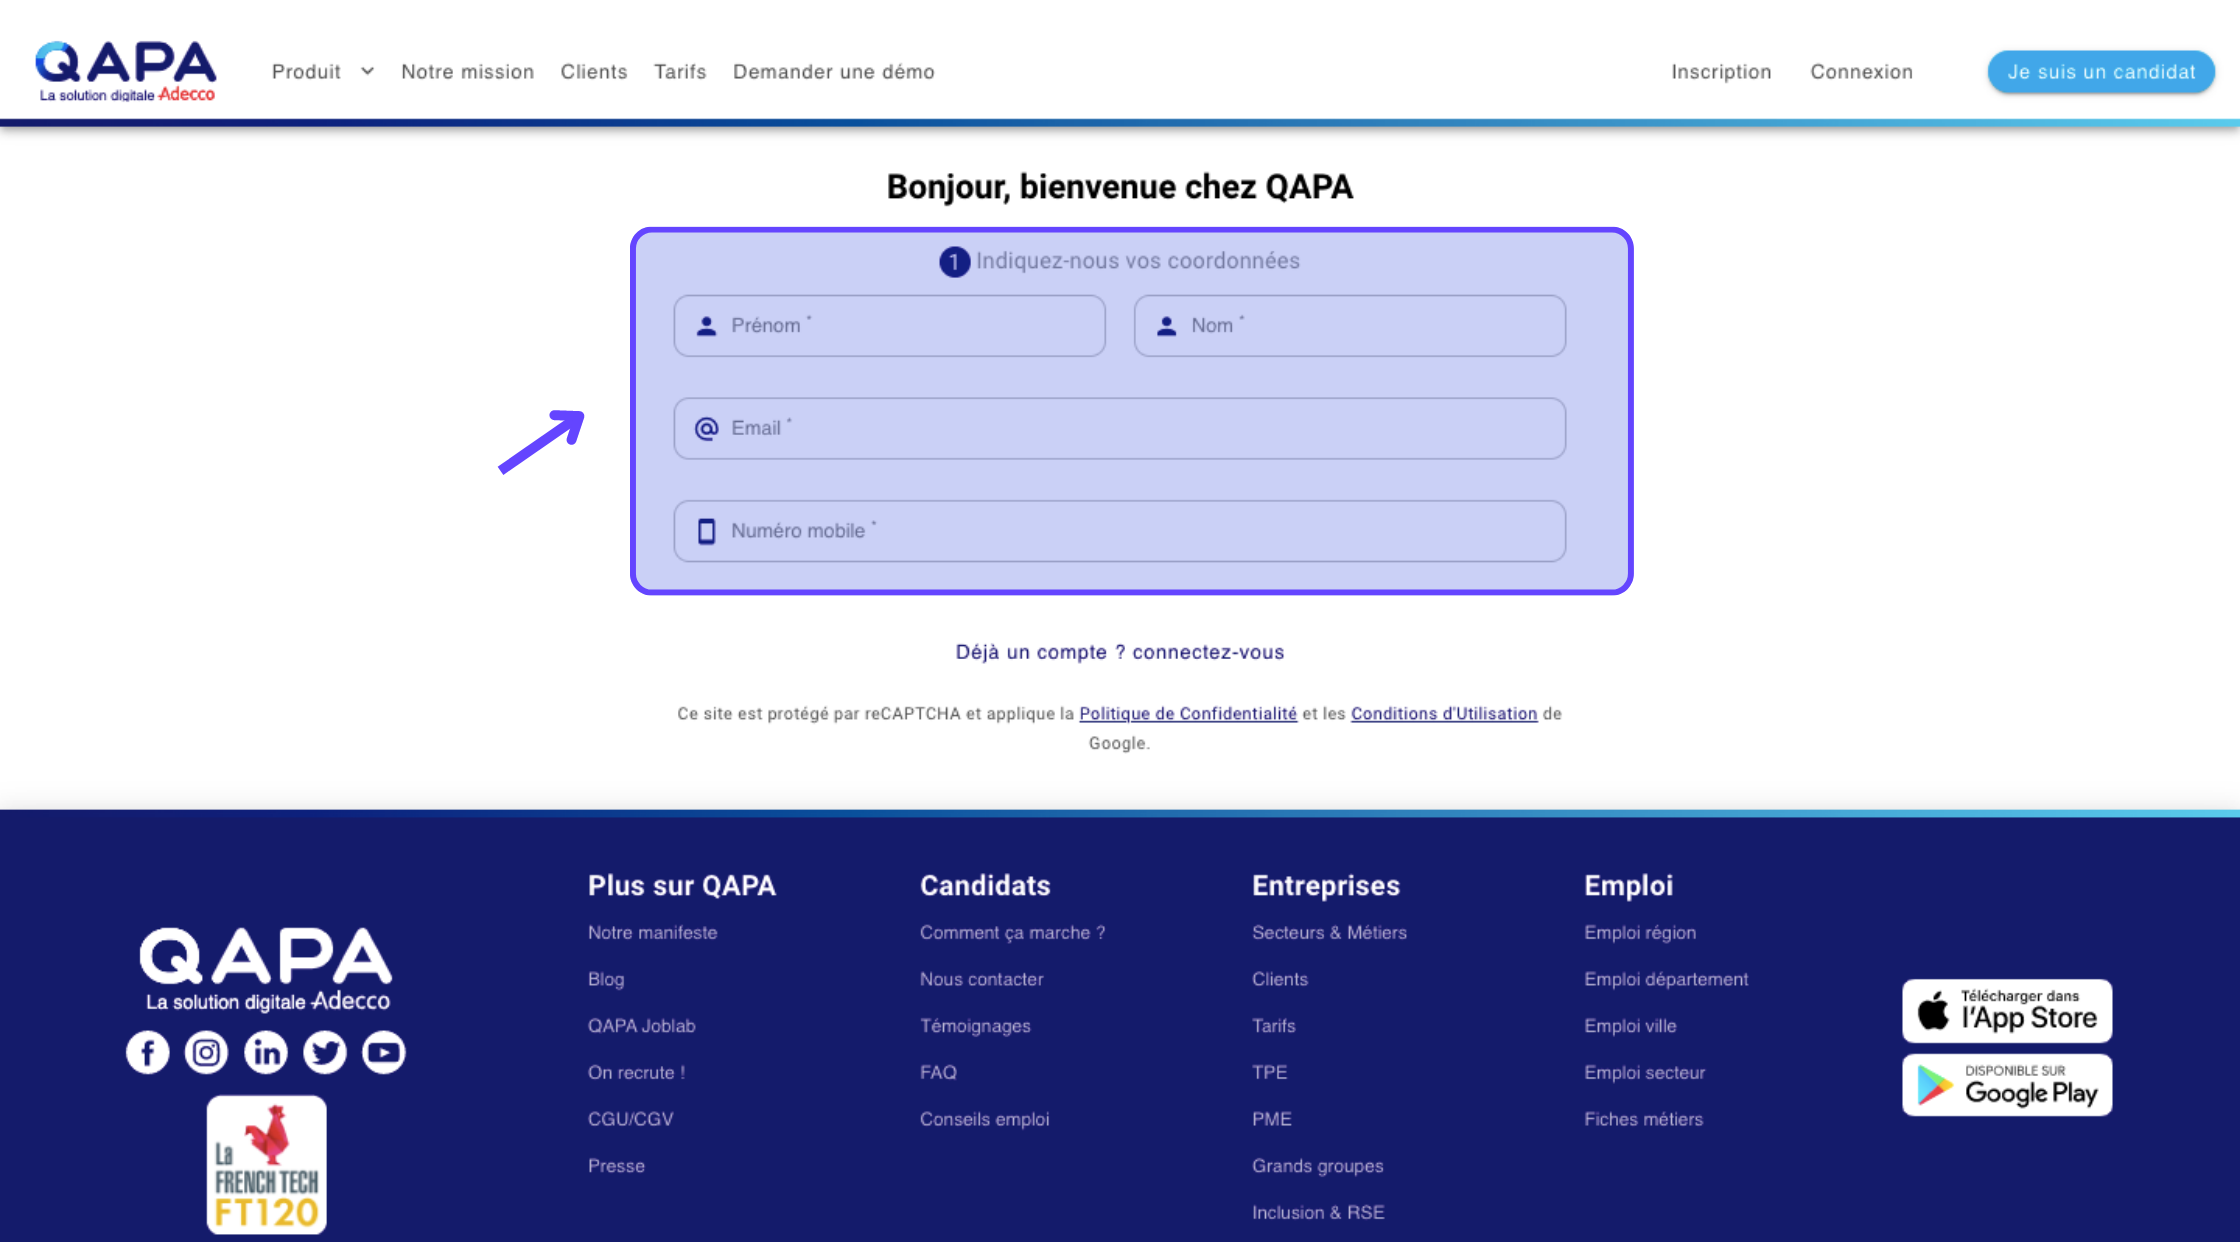This screenshot has width=2240, height=1260.
Task: Click the QAPA logo in header
Action: point(126,71)
